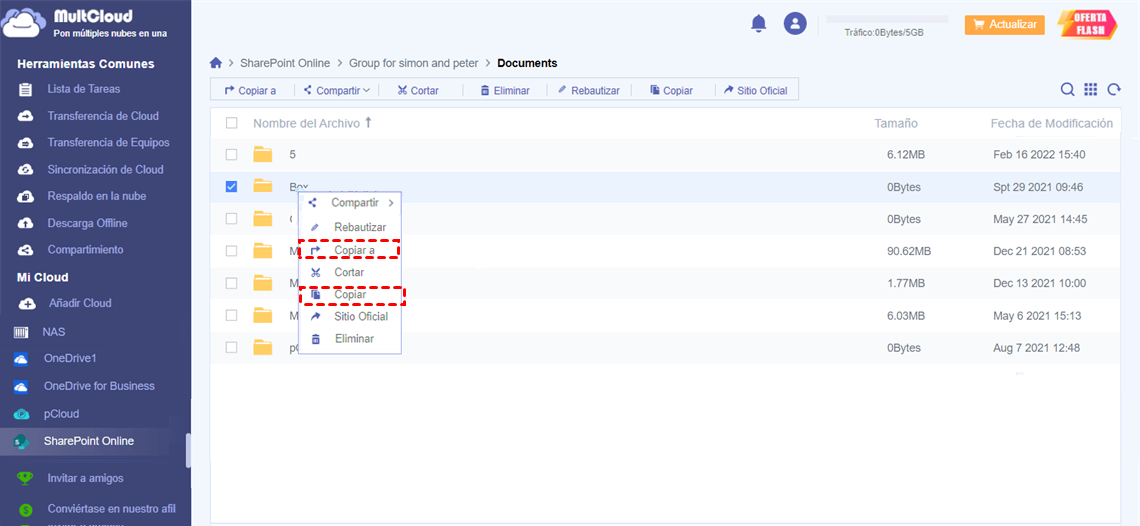
Task: Choose Cortar in the context menu
Action: coord(350,272)
